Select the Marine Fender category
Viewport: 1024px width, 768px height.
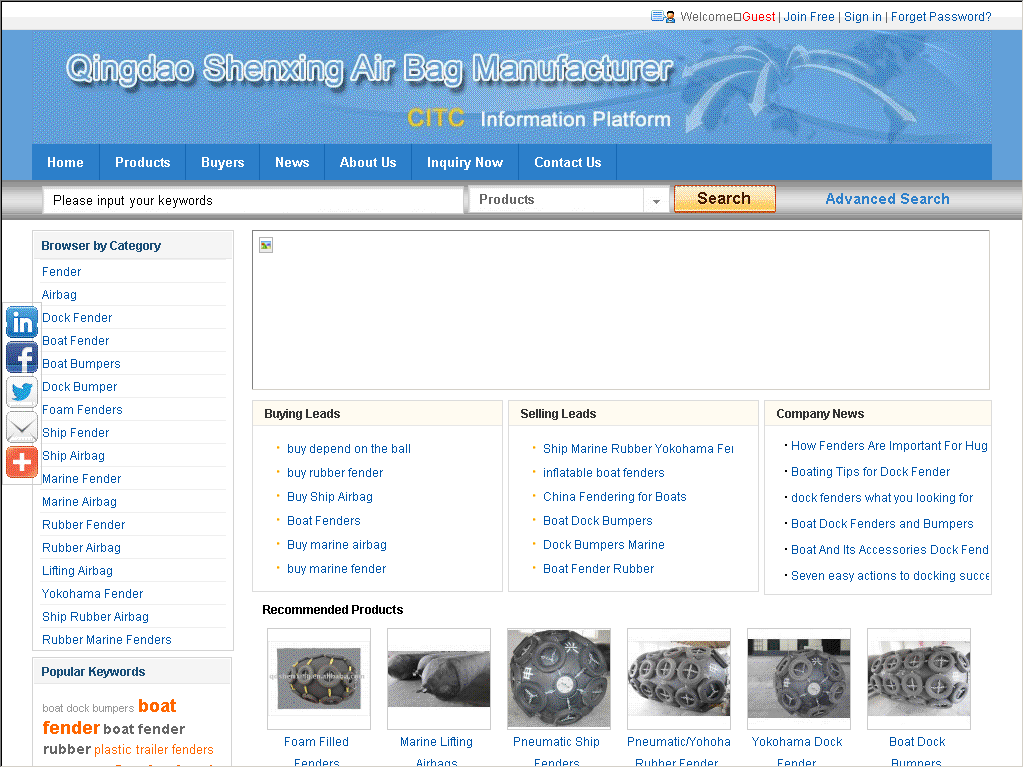82,479
